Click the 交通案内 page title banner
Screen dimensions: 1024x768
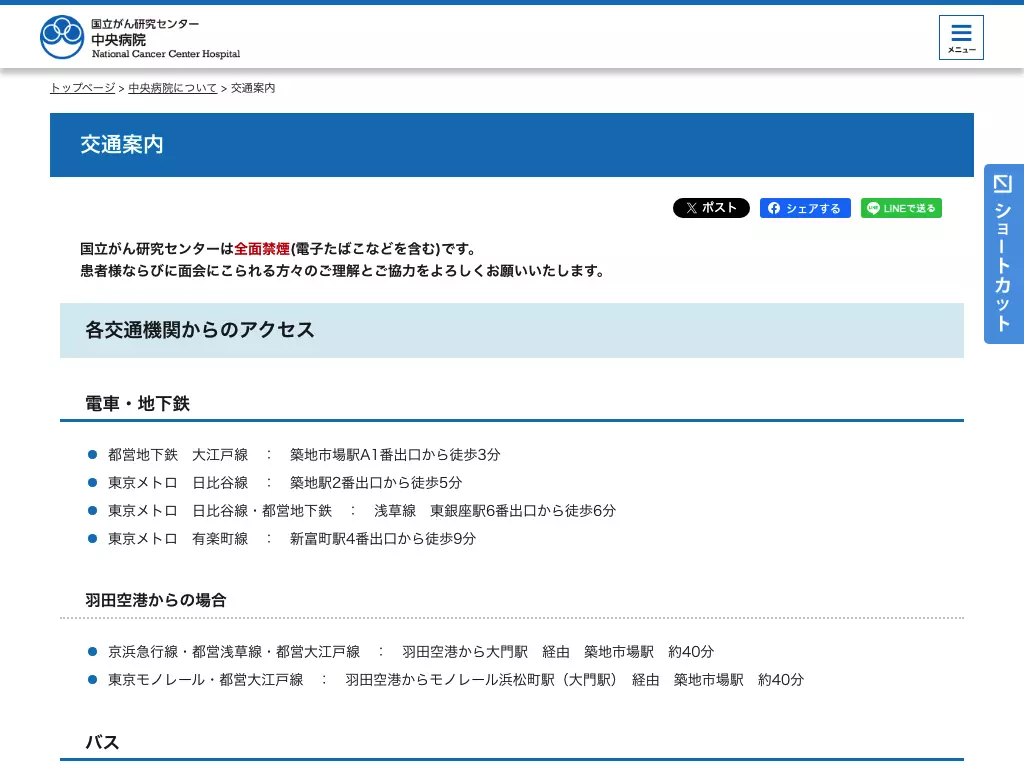[511, 144]
